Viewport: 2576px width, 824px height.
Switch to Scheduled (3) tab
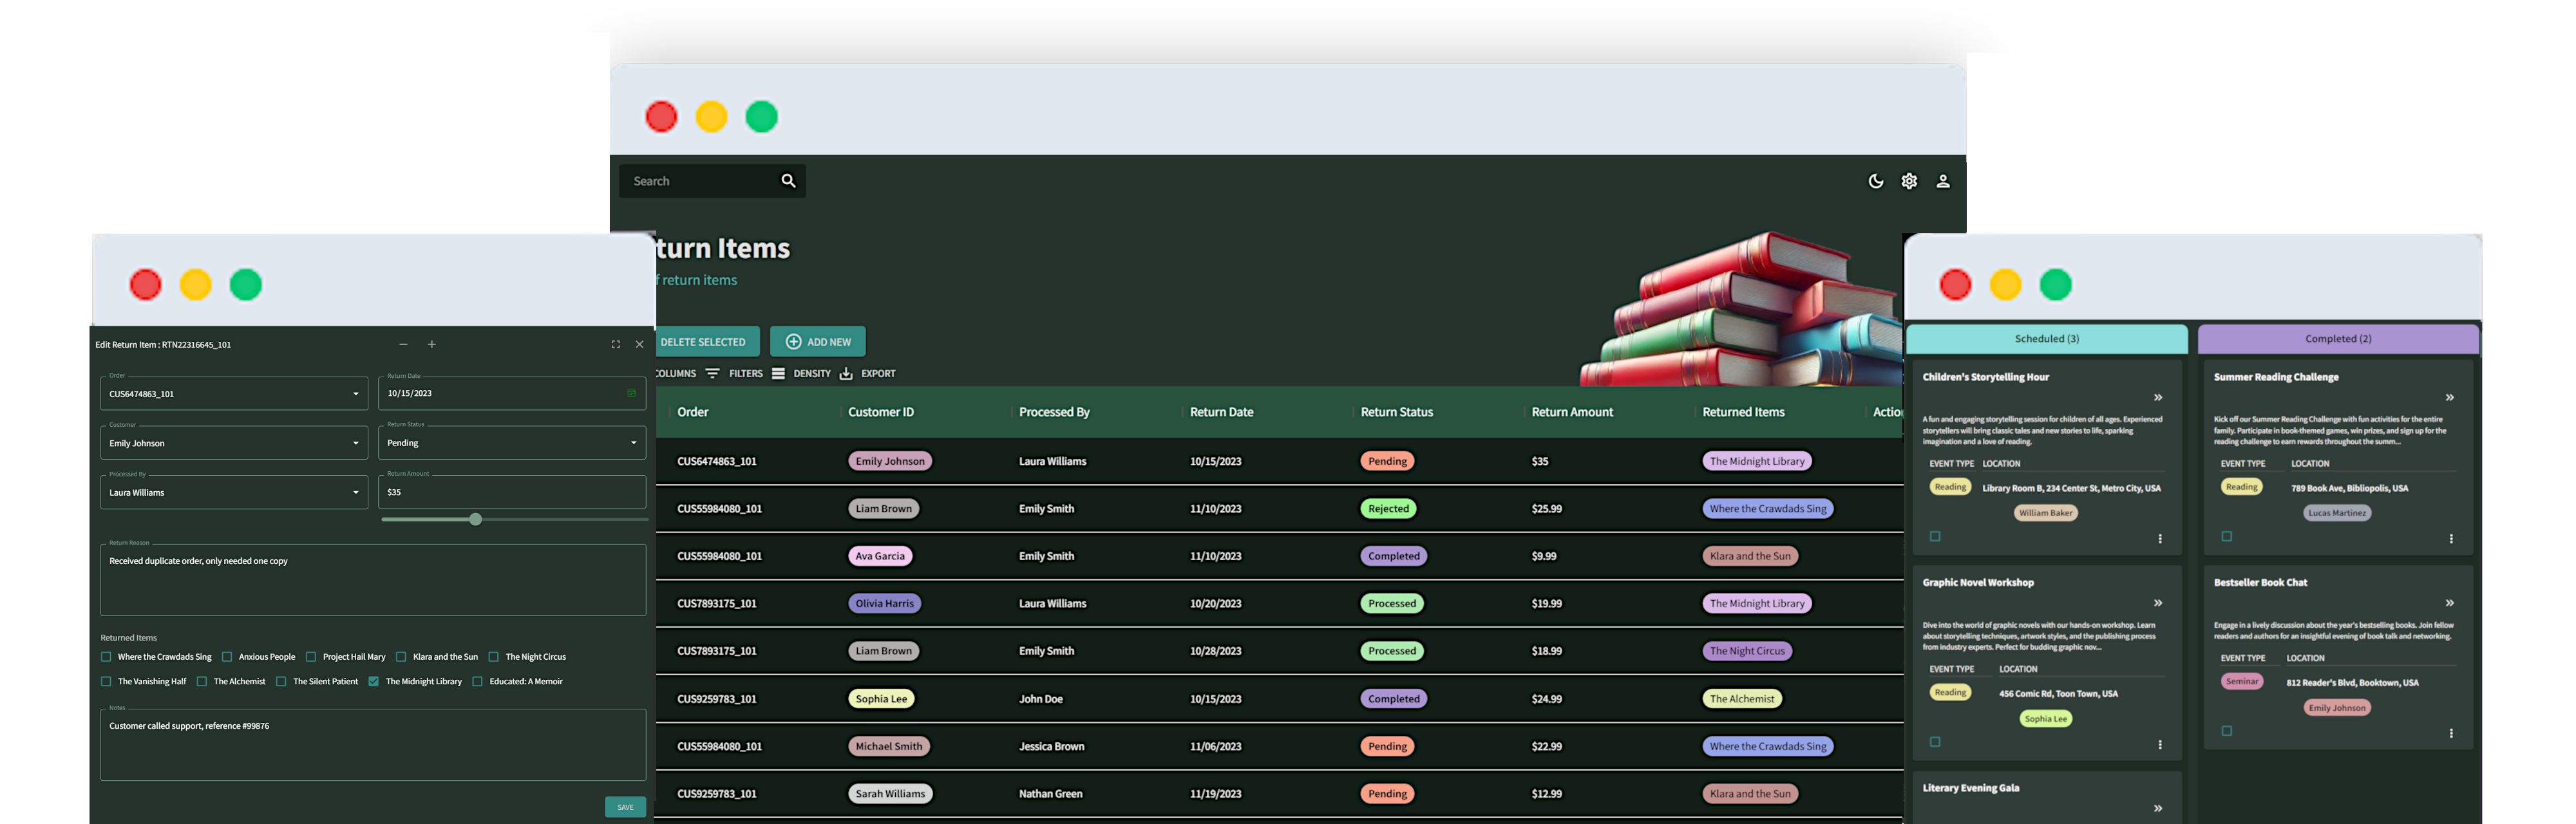tap(2046, 339)
